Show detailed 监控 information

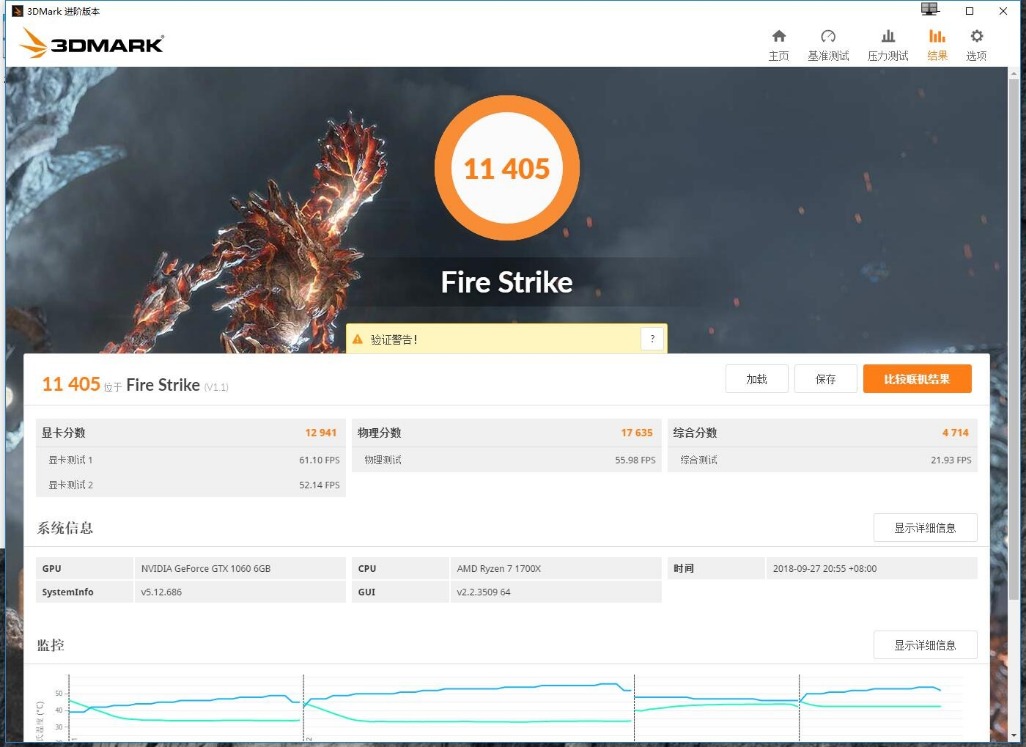coord(925,644)
